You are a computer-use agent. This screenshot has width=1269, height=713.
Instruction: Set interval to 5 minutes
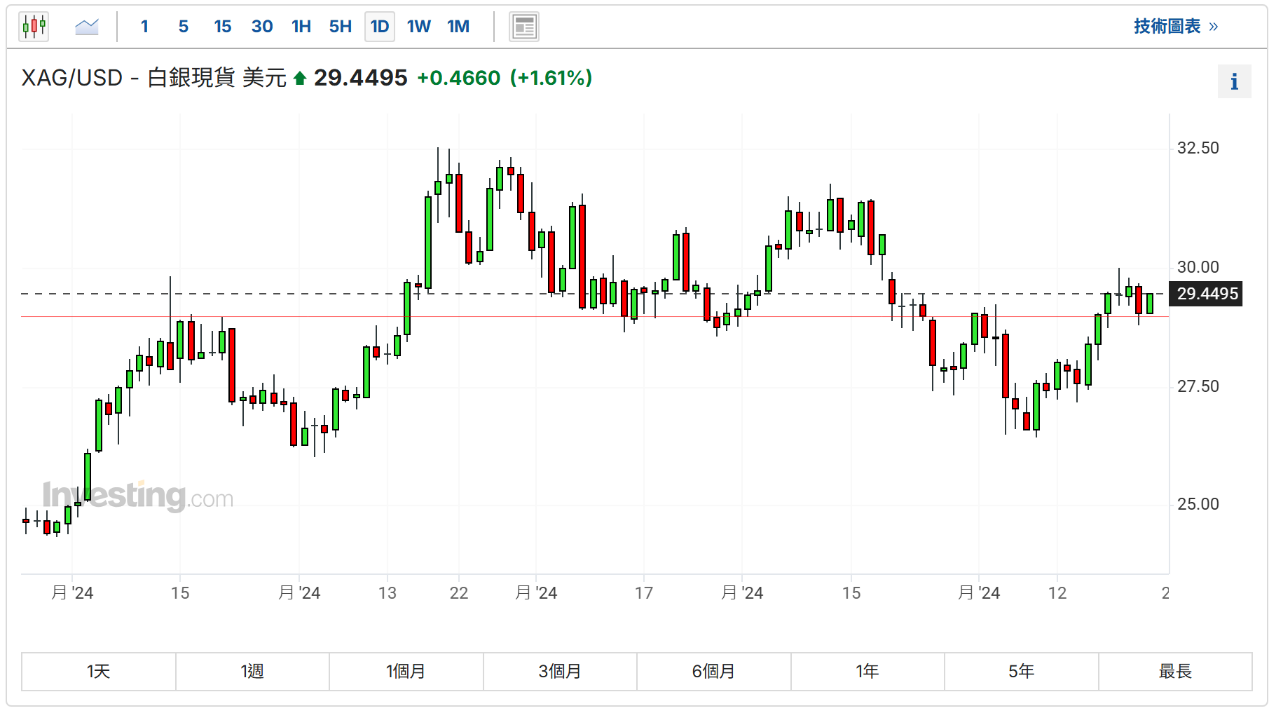coord(183,27)
